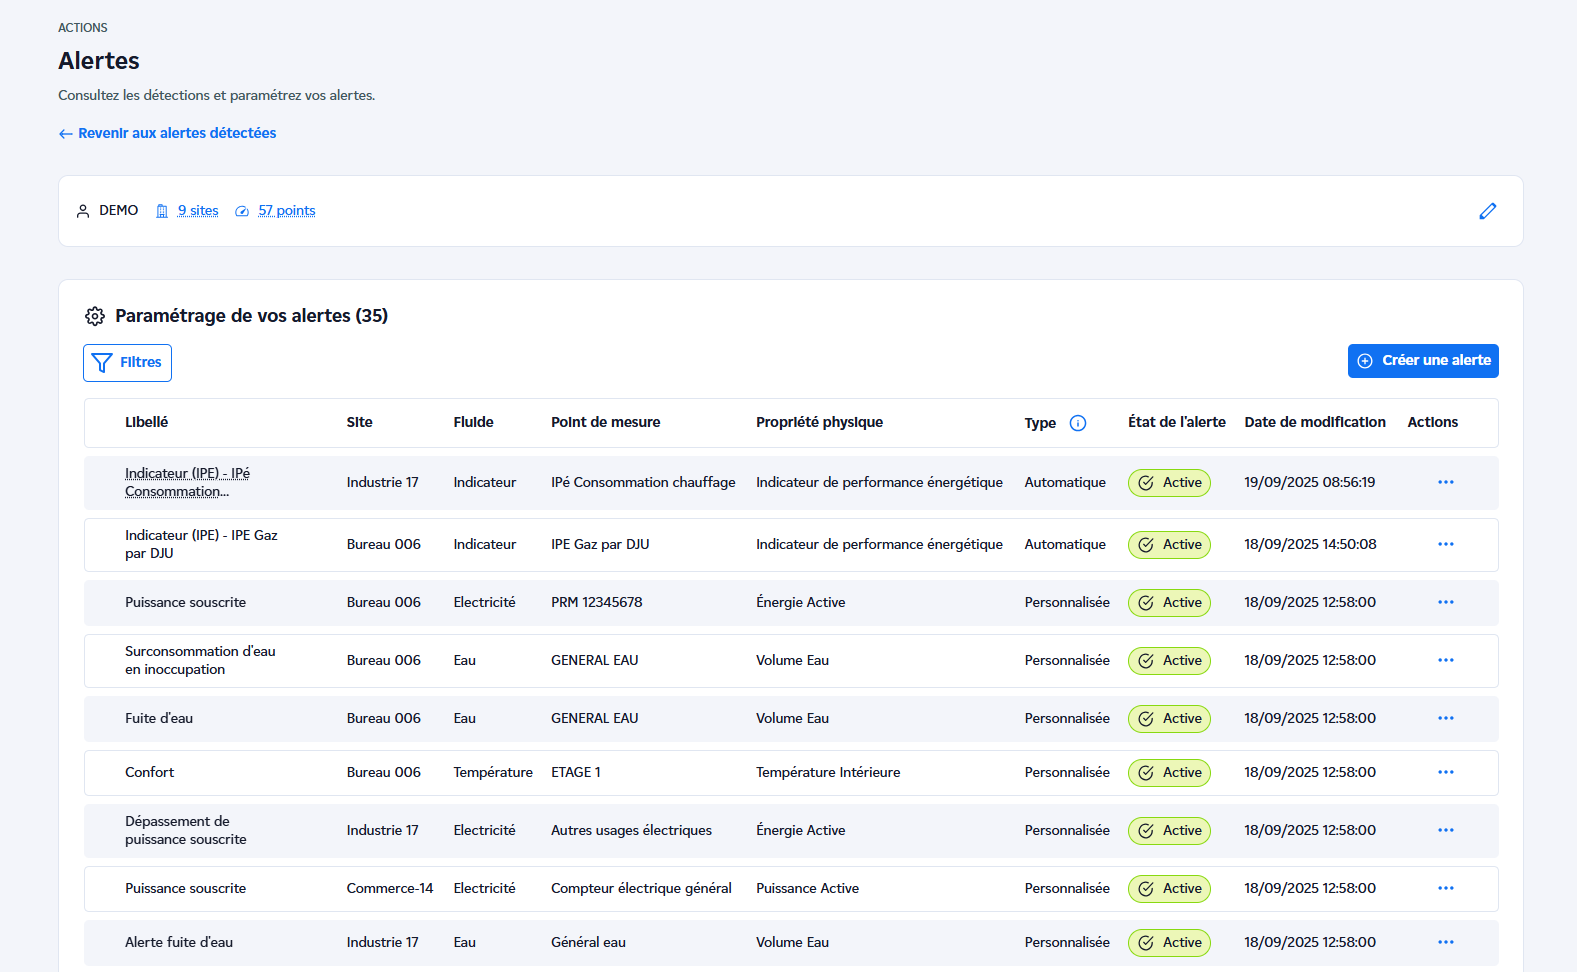Image resolution: width=1577 pixels, height=972 pixels.
Task: Open three-dot menu for Fuite d'eau row
Action: 1445,718
